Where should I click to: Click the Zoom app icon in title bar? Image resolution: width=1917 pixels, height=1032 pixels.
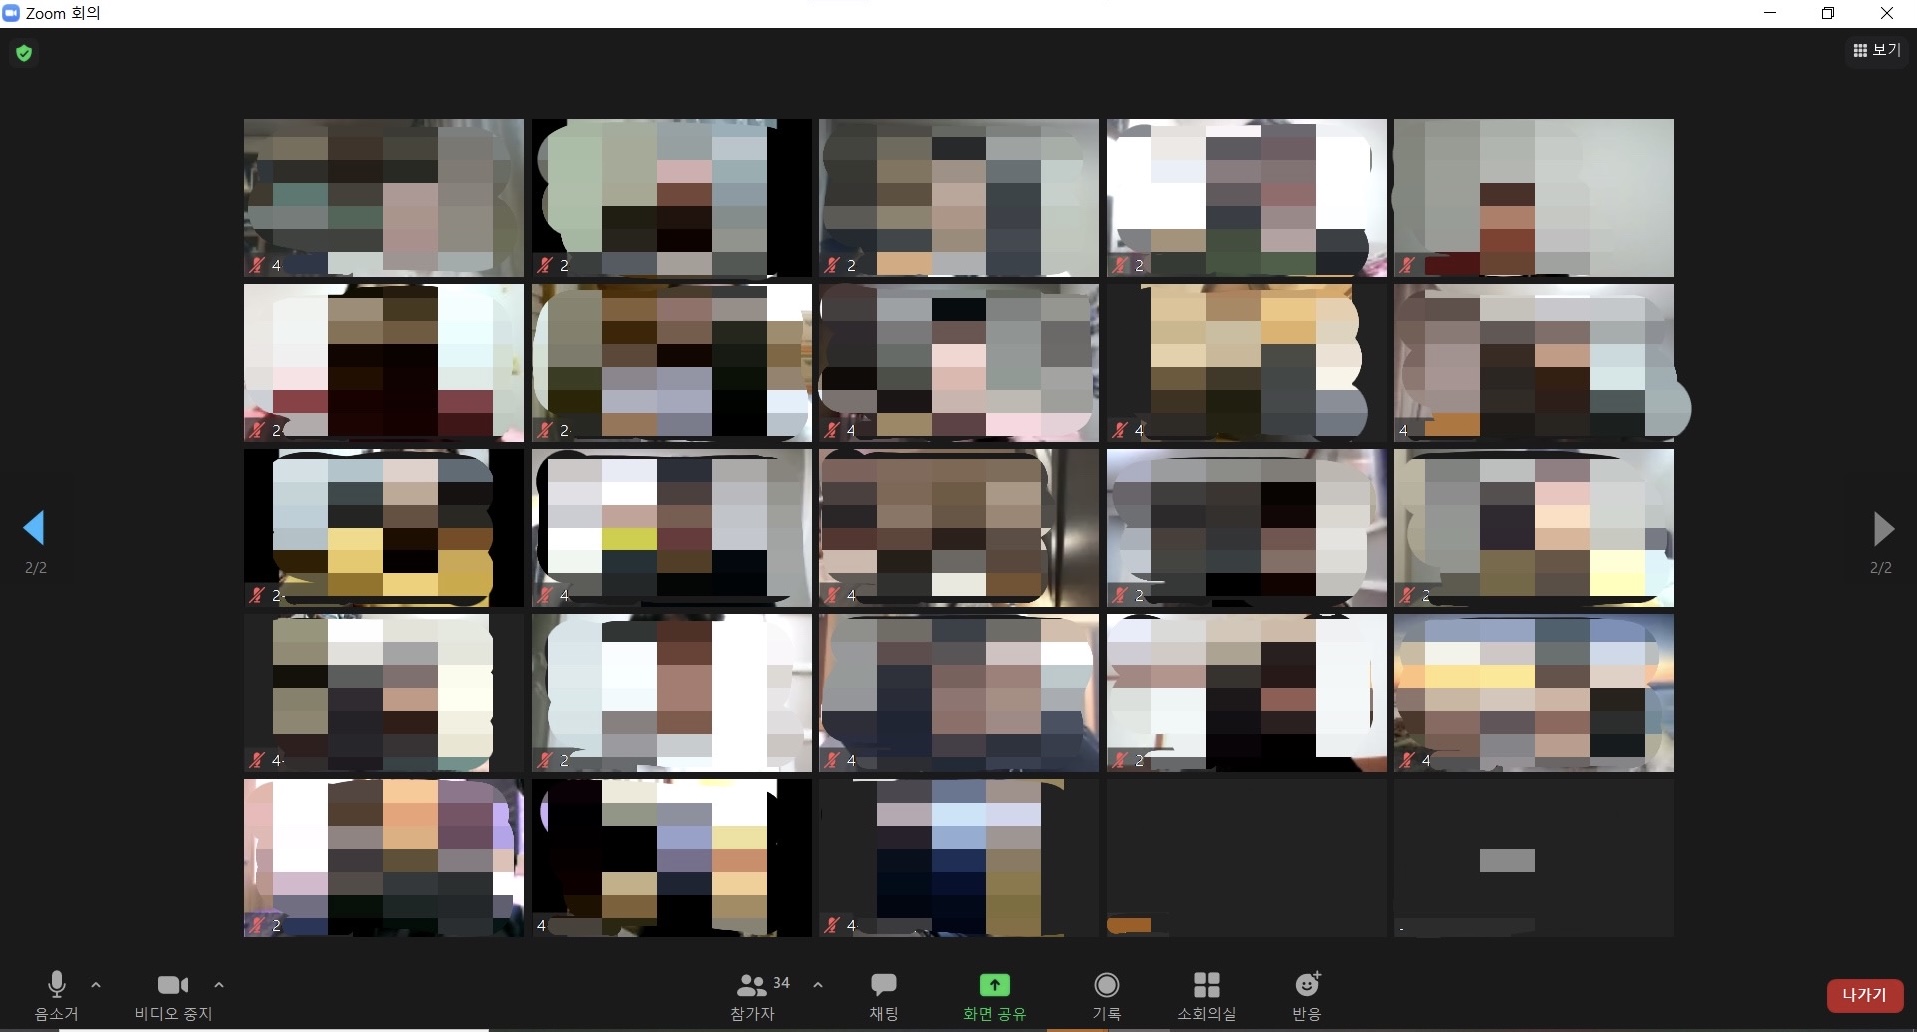click(x=12, y=13)
